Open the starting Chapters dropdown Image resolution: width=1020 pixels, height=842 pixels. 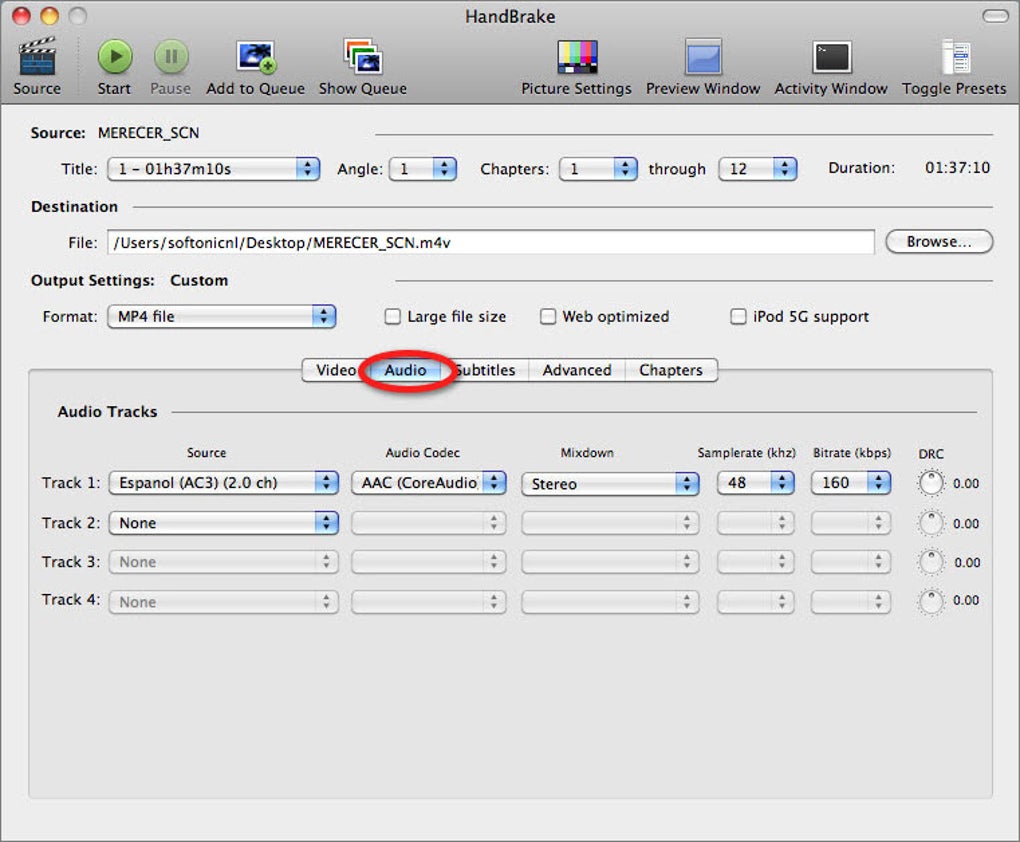tap(598, 169)
